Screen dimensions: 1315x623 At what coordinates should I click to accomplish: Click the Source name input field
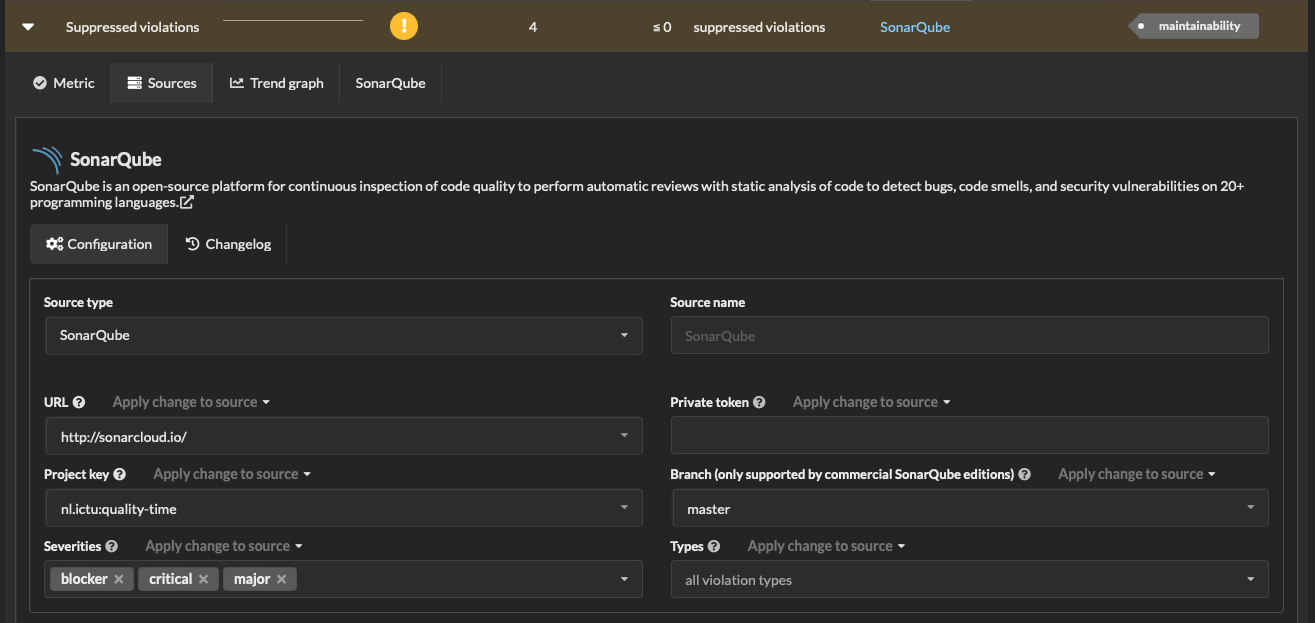pos(969,336)
